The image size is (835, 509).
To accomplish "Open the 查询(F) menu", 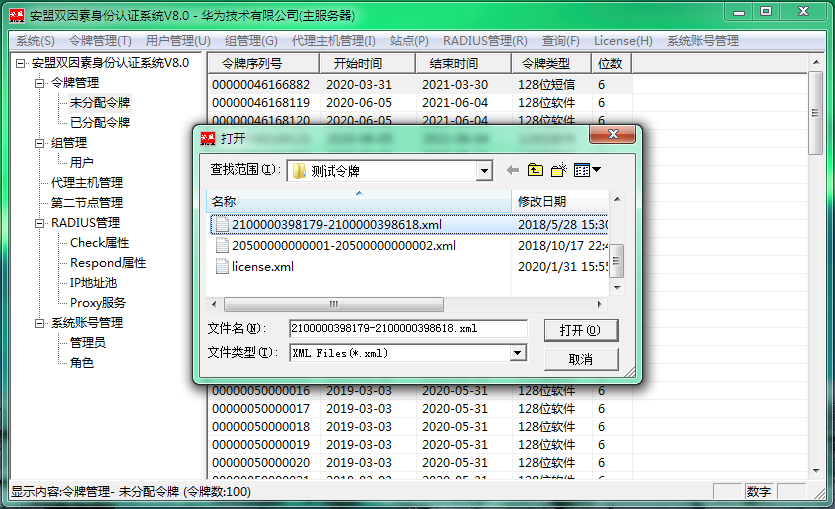I will (560, 41).
